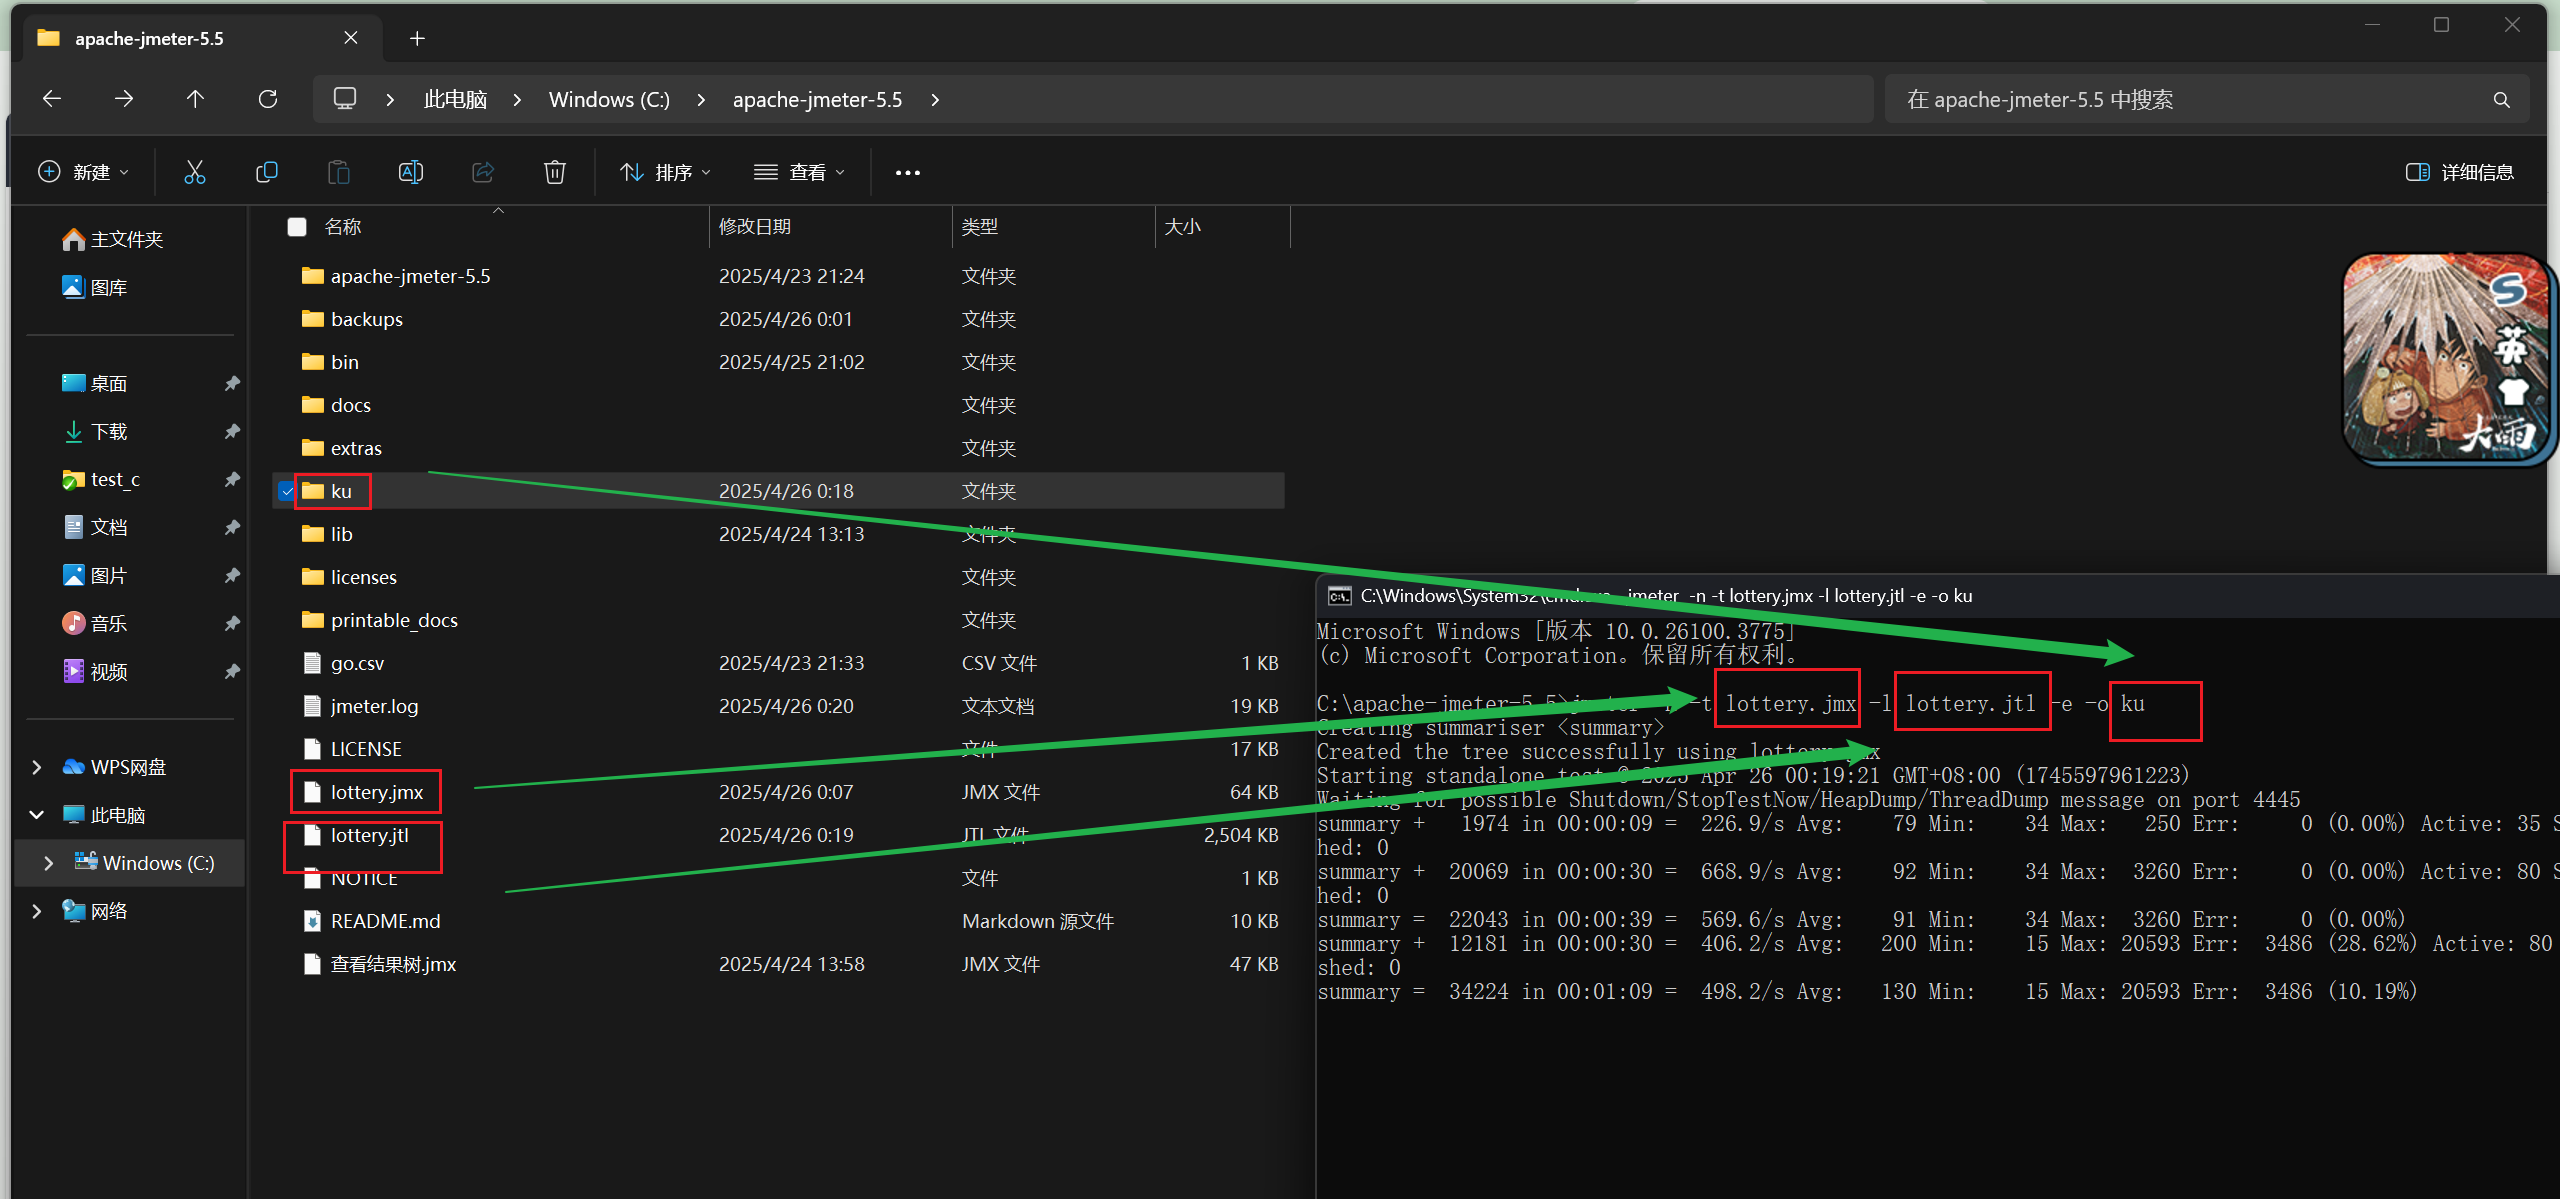Sort by 修改日期 column header
The image size is (2560, 1199).
[755, 227]
